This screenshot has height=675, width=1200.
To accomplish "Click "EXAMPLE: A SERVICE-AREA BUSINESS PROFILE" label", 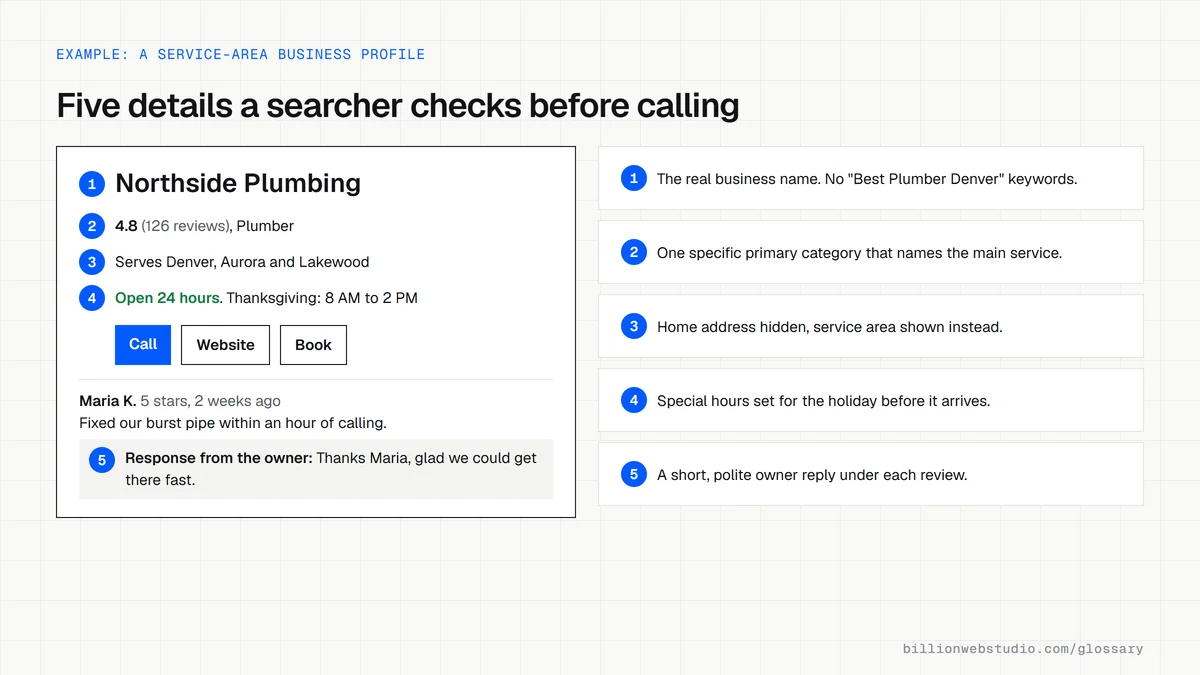I will point(240,54).
